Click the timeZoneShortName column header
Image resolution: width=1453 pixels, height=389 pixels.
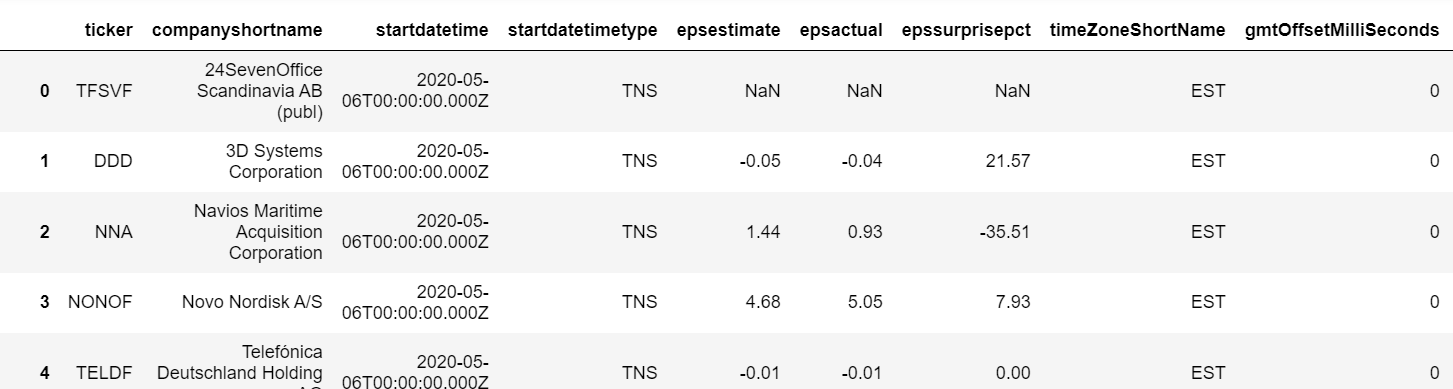coord(1137,30)
